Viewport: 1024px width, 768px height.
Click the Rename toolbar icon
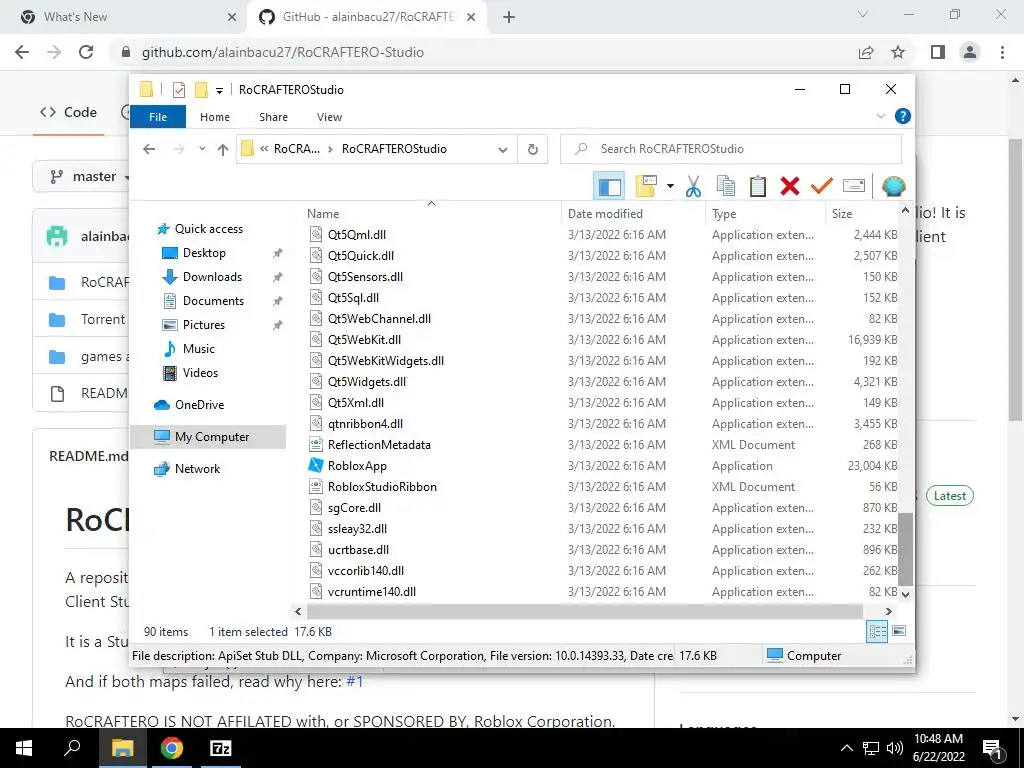pos(854,187)
